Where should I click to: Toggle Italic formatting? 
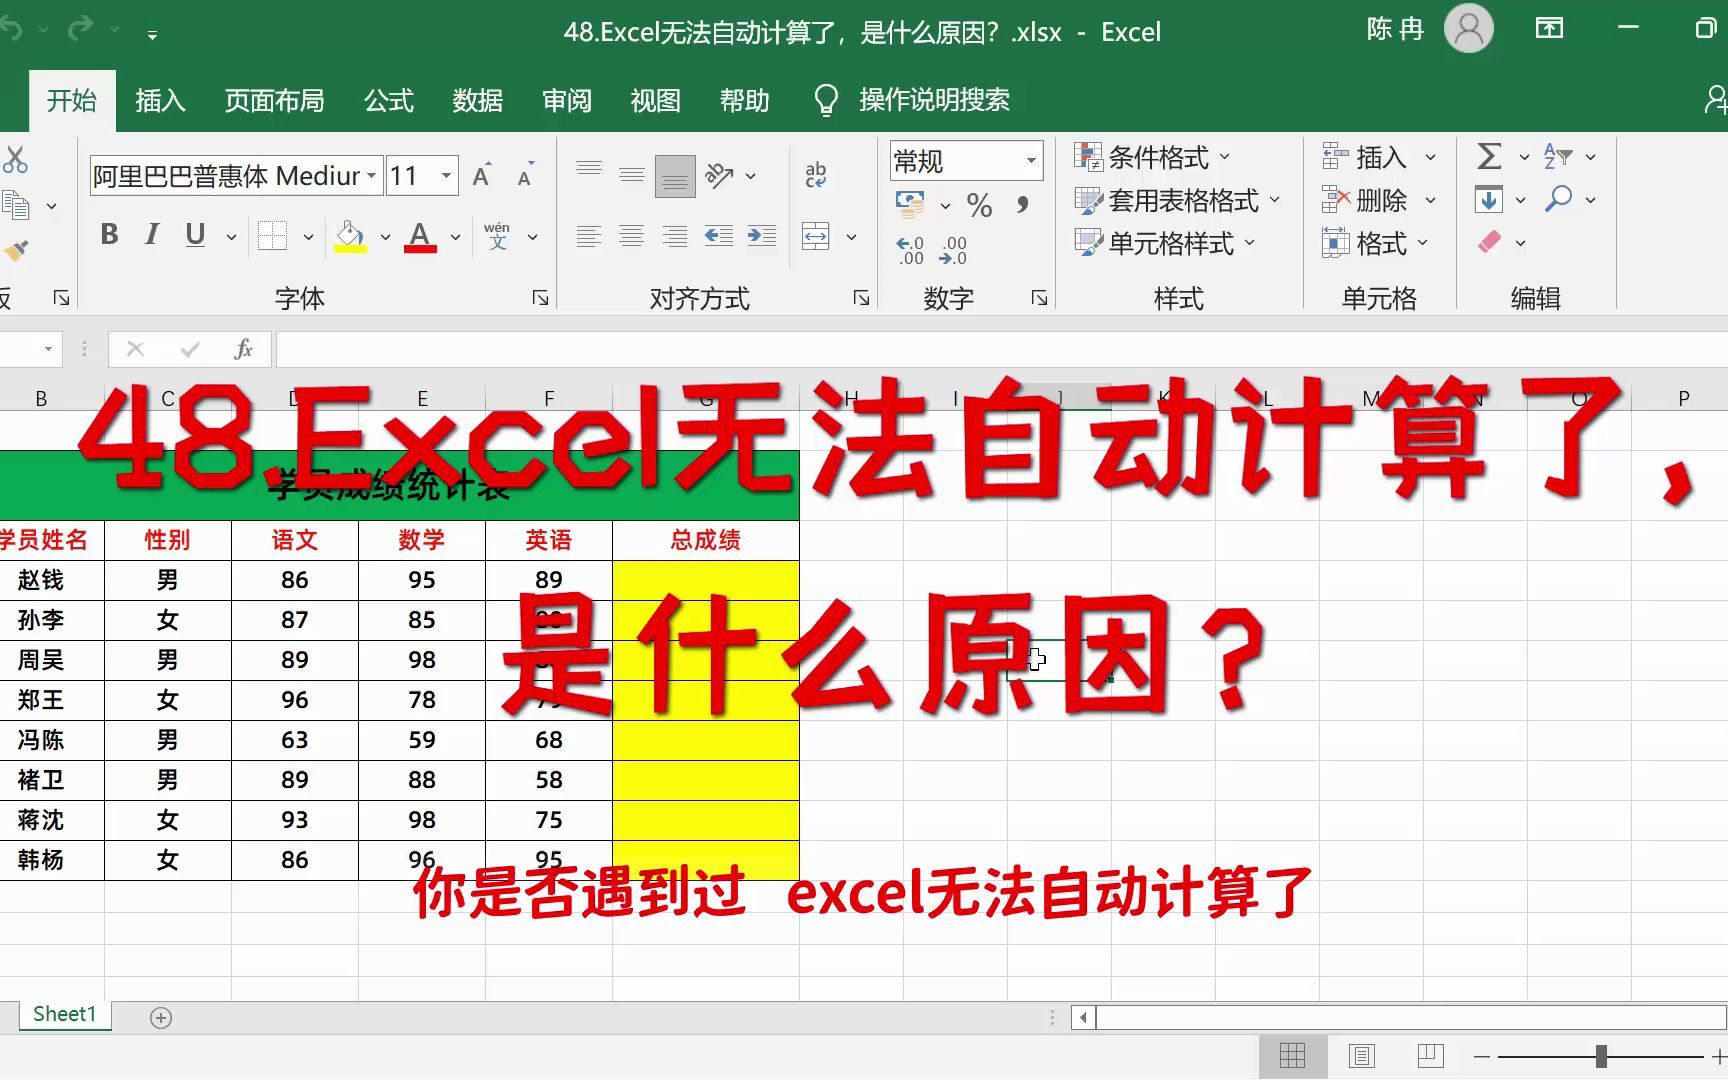pyautogui.click(x=152, y=235)
